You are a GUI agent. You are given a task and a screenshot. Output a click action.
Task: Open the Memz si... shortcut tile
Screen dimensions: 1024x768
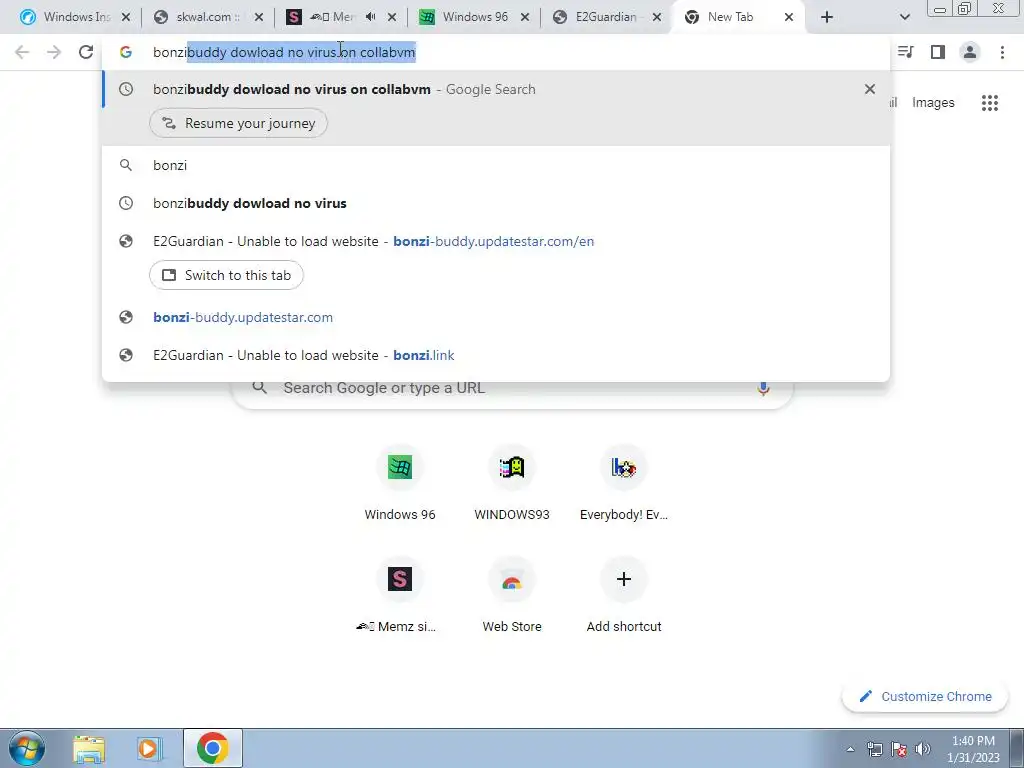coord(400,596)
